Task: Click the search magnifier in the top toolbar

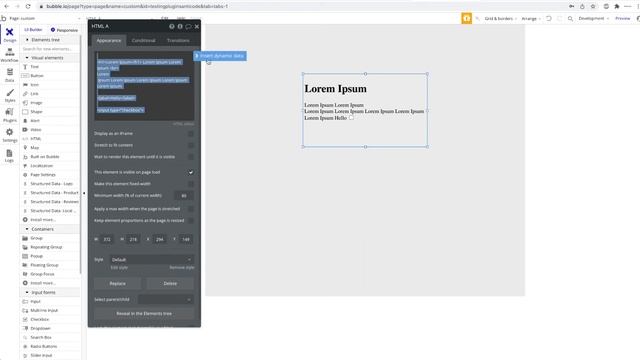Action: click(570, 18)
